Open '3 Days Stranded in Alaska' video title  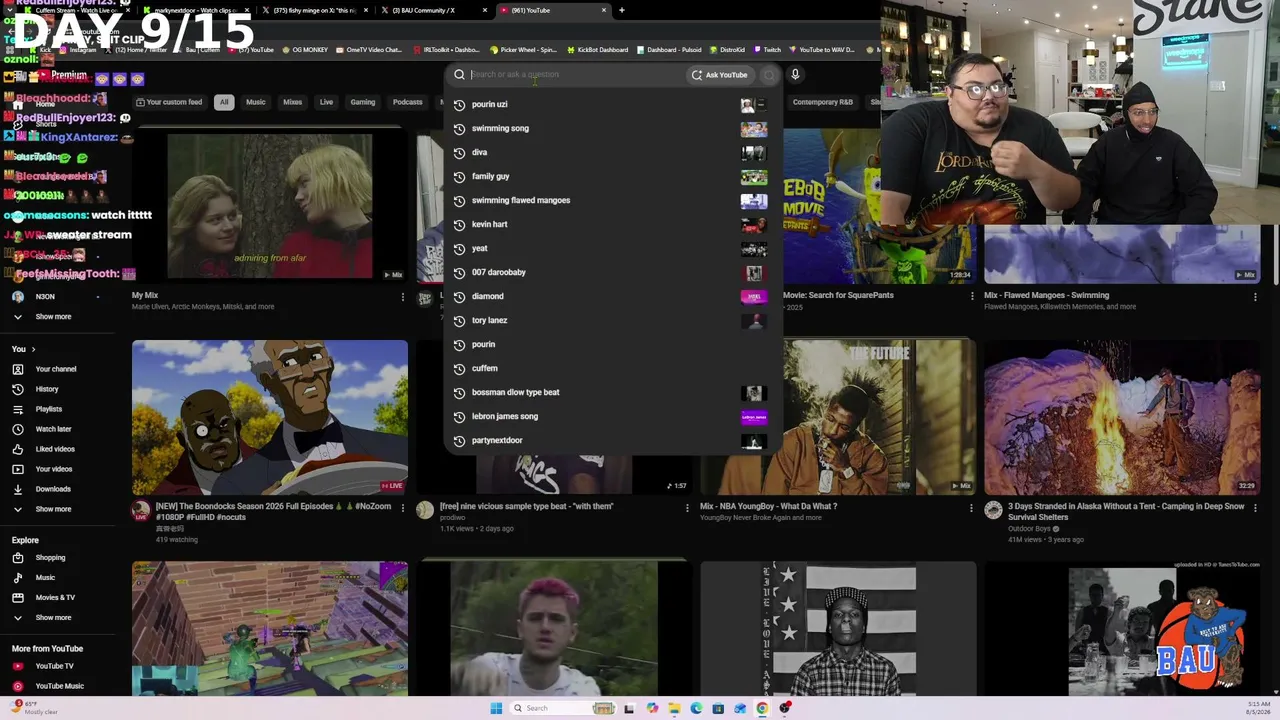[x=1126, y=511]
